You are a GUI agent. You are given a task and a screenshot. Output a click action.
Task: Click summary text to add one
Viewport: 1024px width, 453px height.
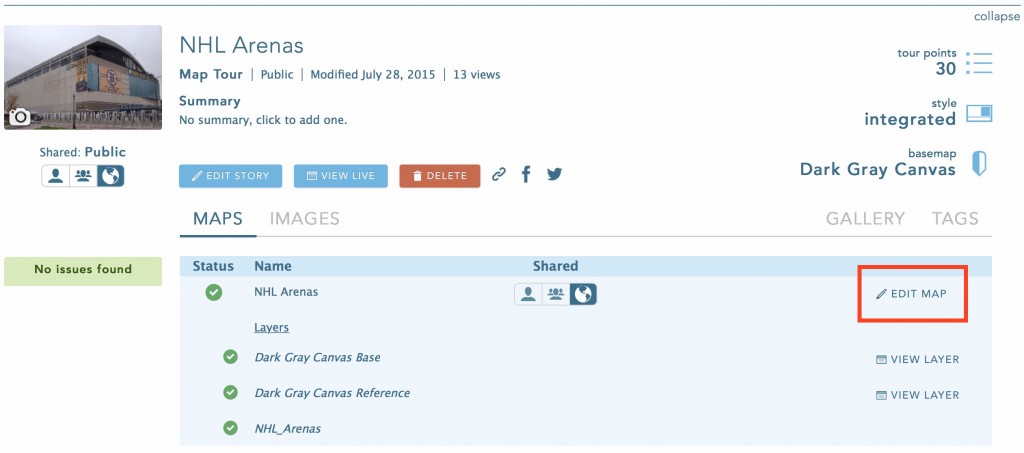(263, 120)
